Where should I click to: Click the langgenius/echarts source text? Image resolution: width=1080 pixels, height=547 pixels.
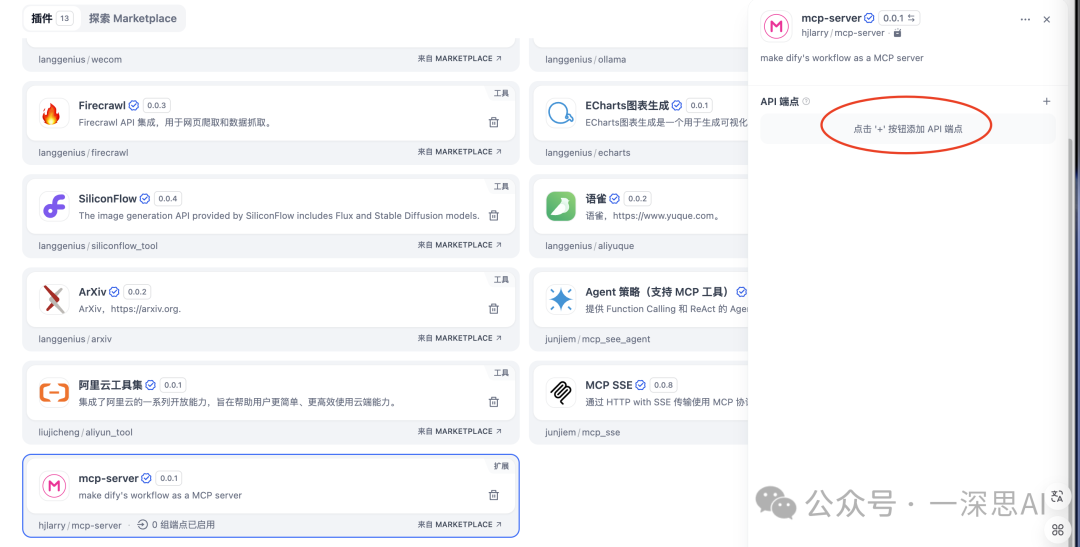(x=587, y=152)
